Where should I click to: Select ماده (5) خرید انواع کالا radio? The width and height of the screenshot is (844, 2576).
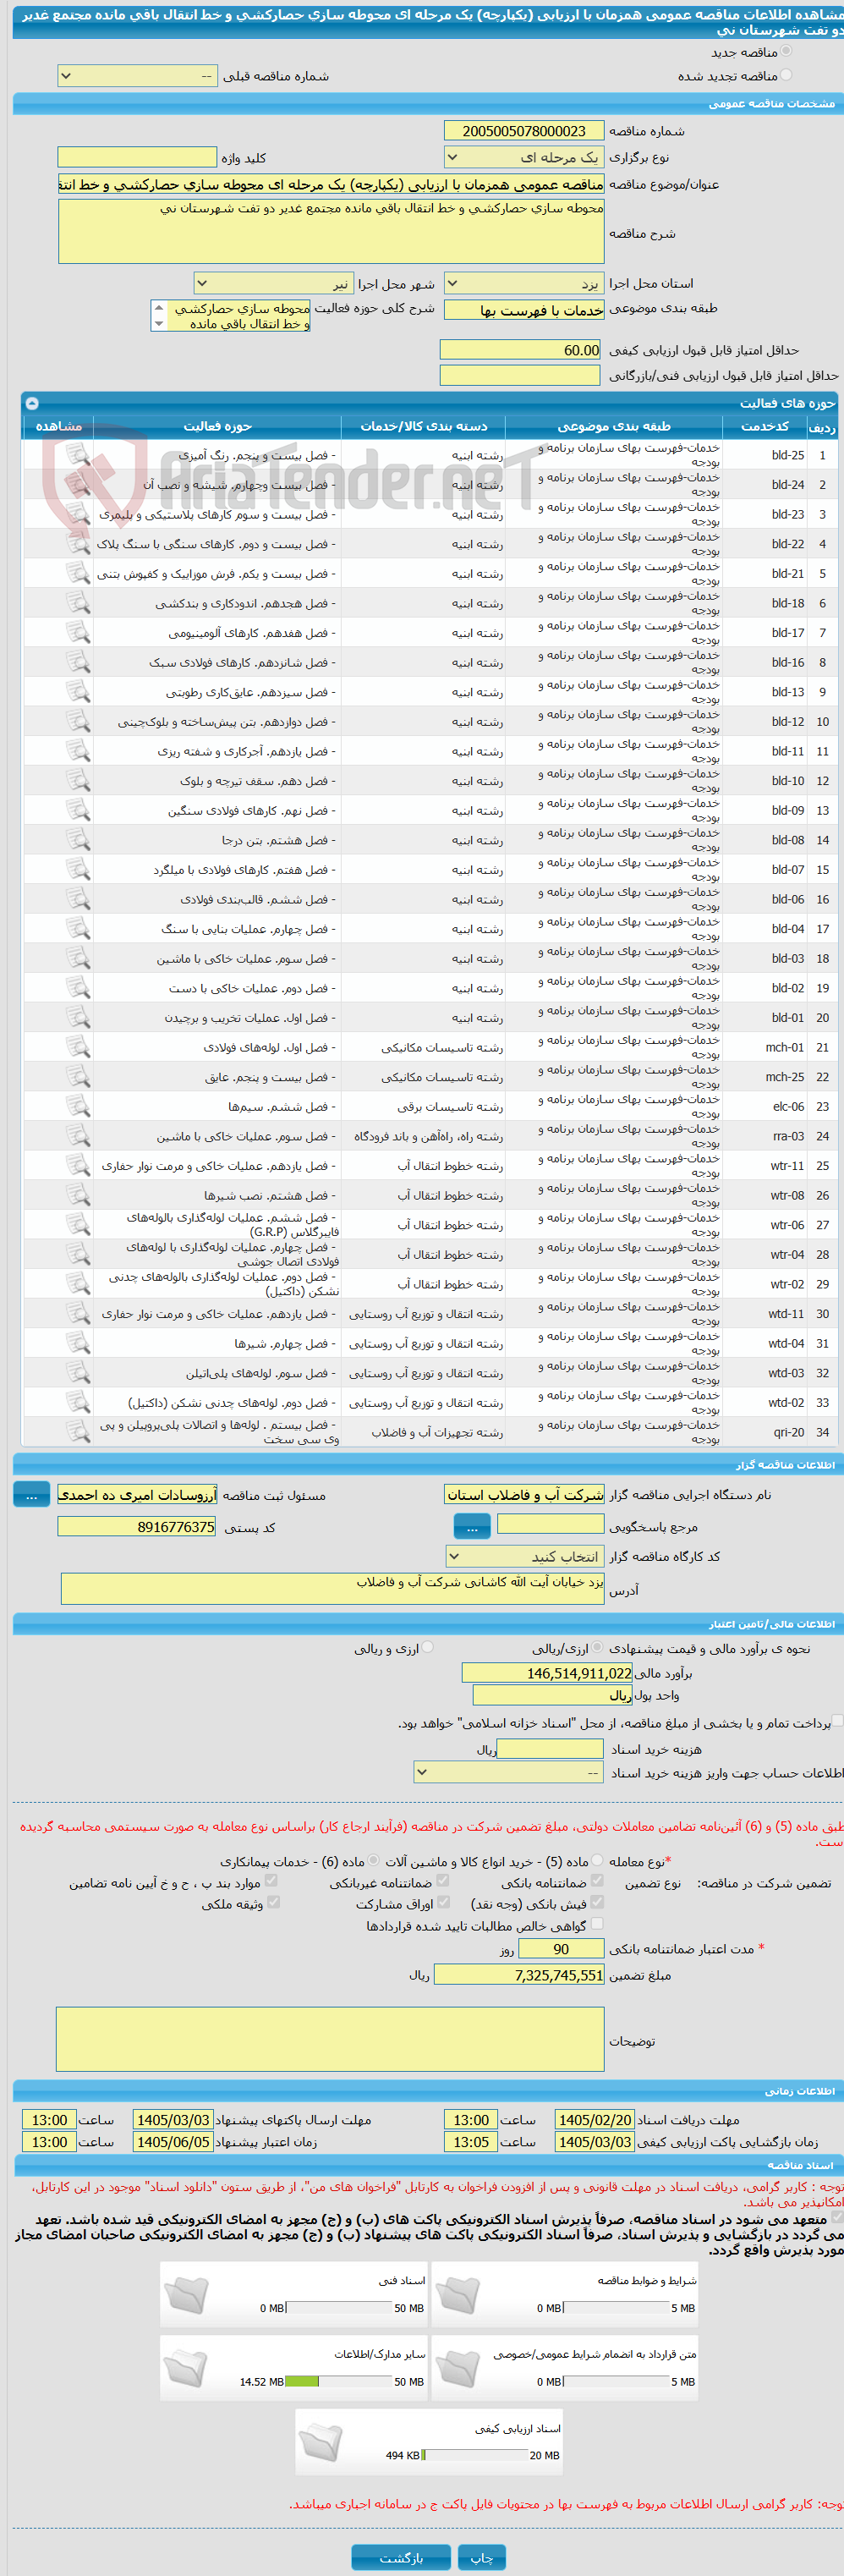[597, 1860]
